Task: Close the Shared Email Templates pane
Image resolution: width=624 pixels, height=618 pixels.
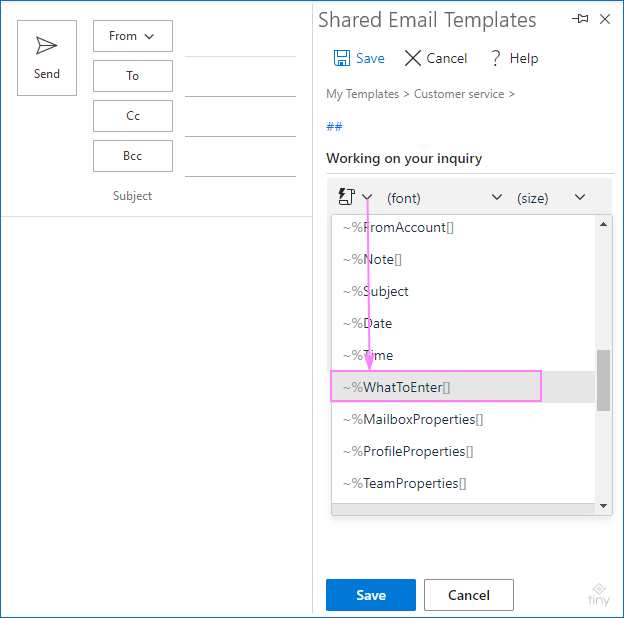Action: [605, 19]
